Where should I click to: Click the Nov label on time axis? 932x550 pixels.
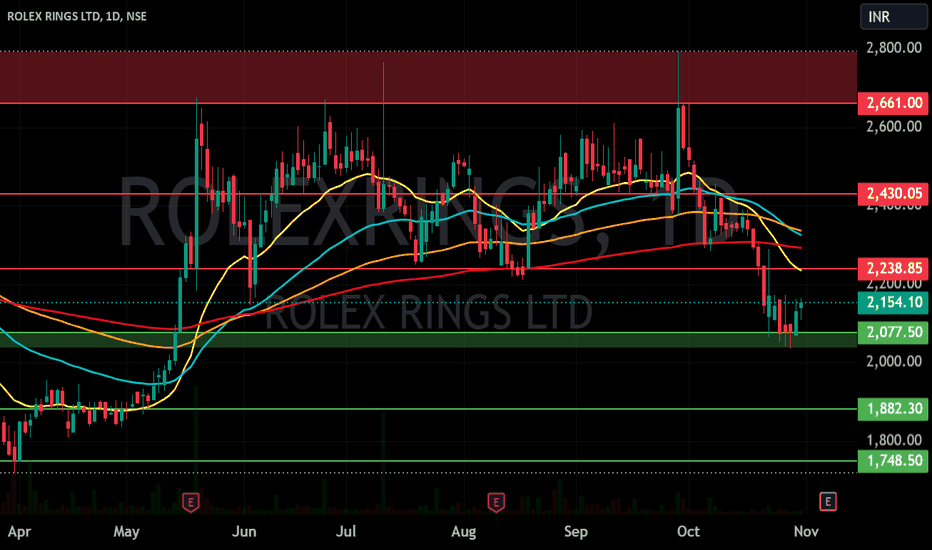tap(806, 532)
